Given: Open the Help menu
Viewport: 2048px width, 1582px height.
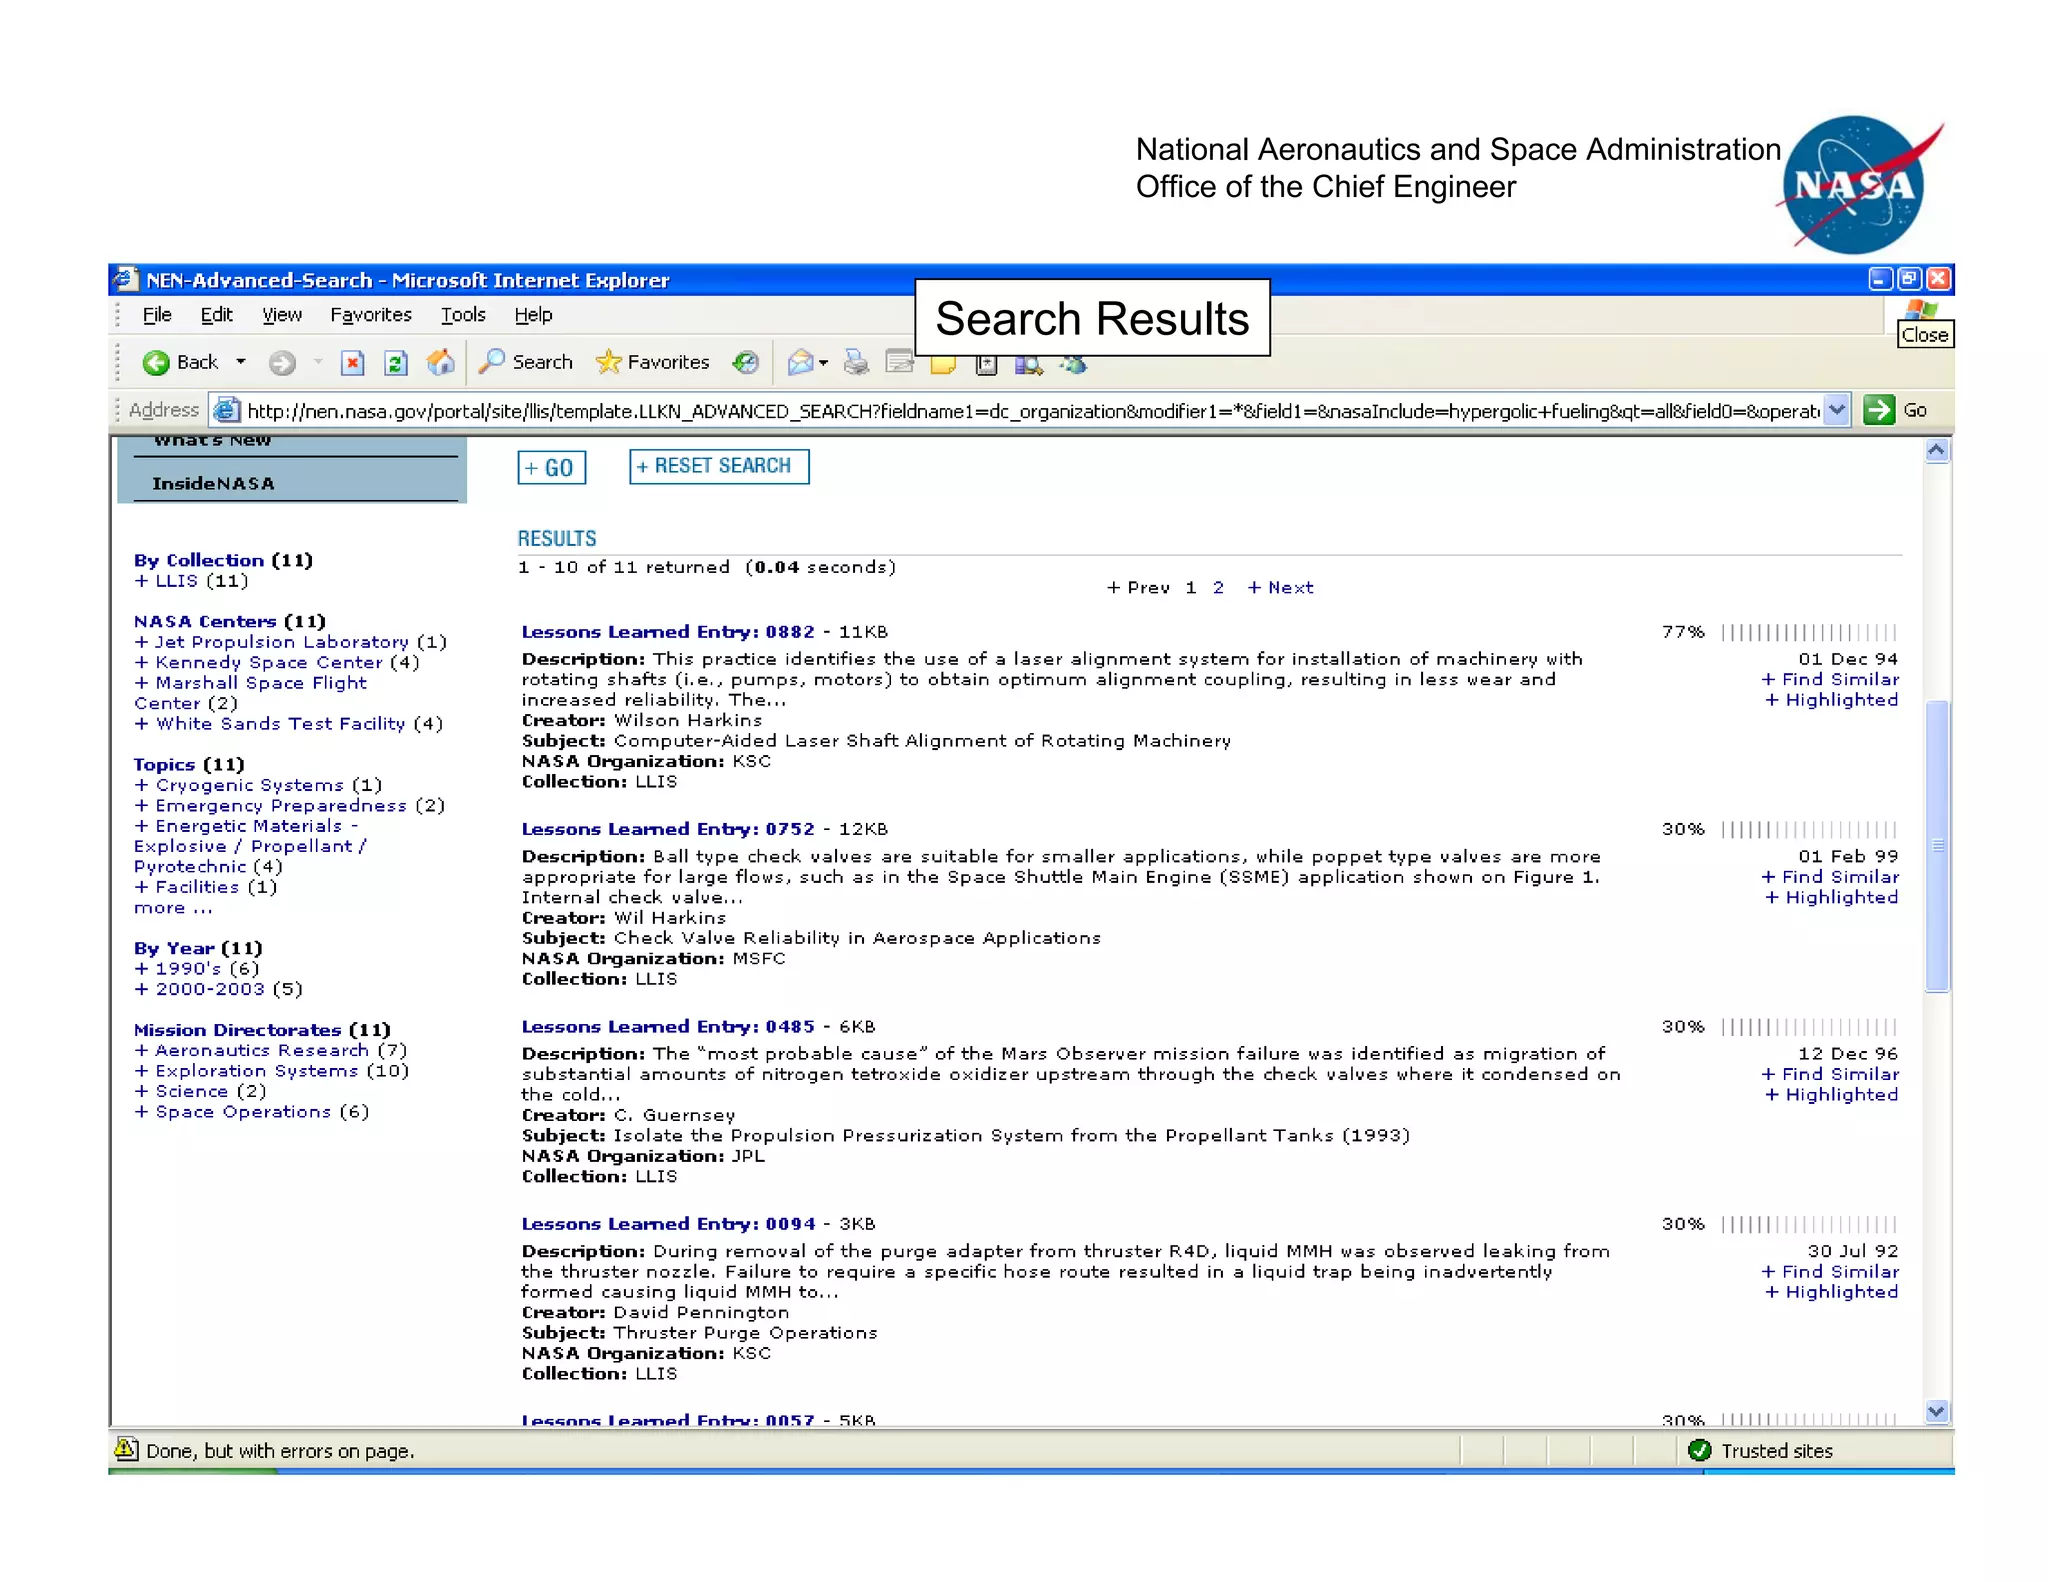Looking at the screenshot, I should pos(533,315).
